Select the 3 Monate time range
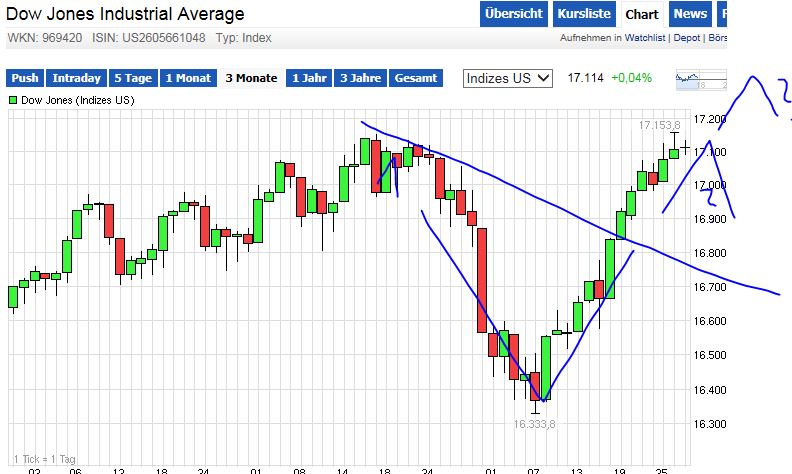 click(x=251, y=78)
